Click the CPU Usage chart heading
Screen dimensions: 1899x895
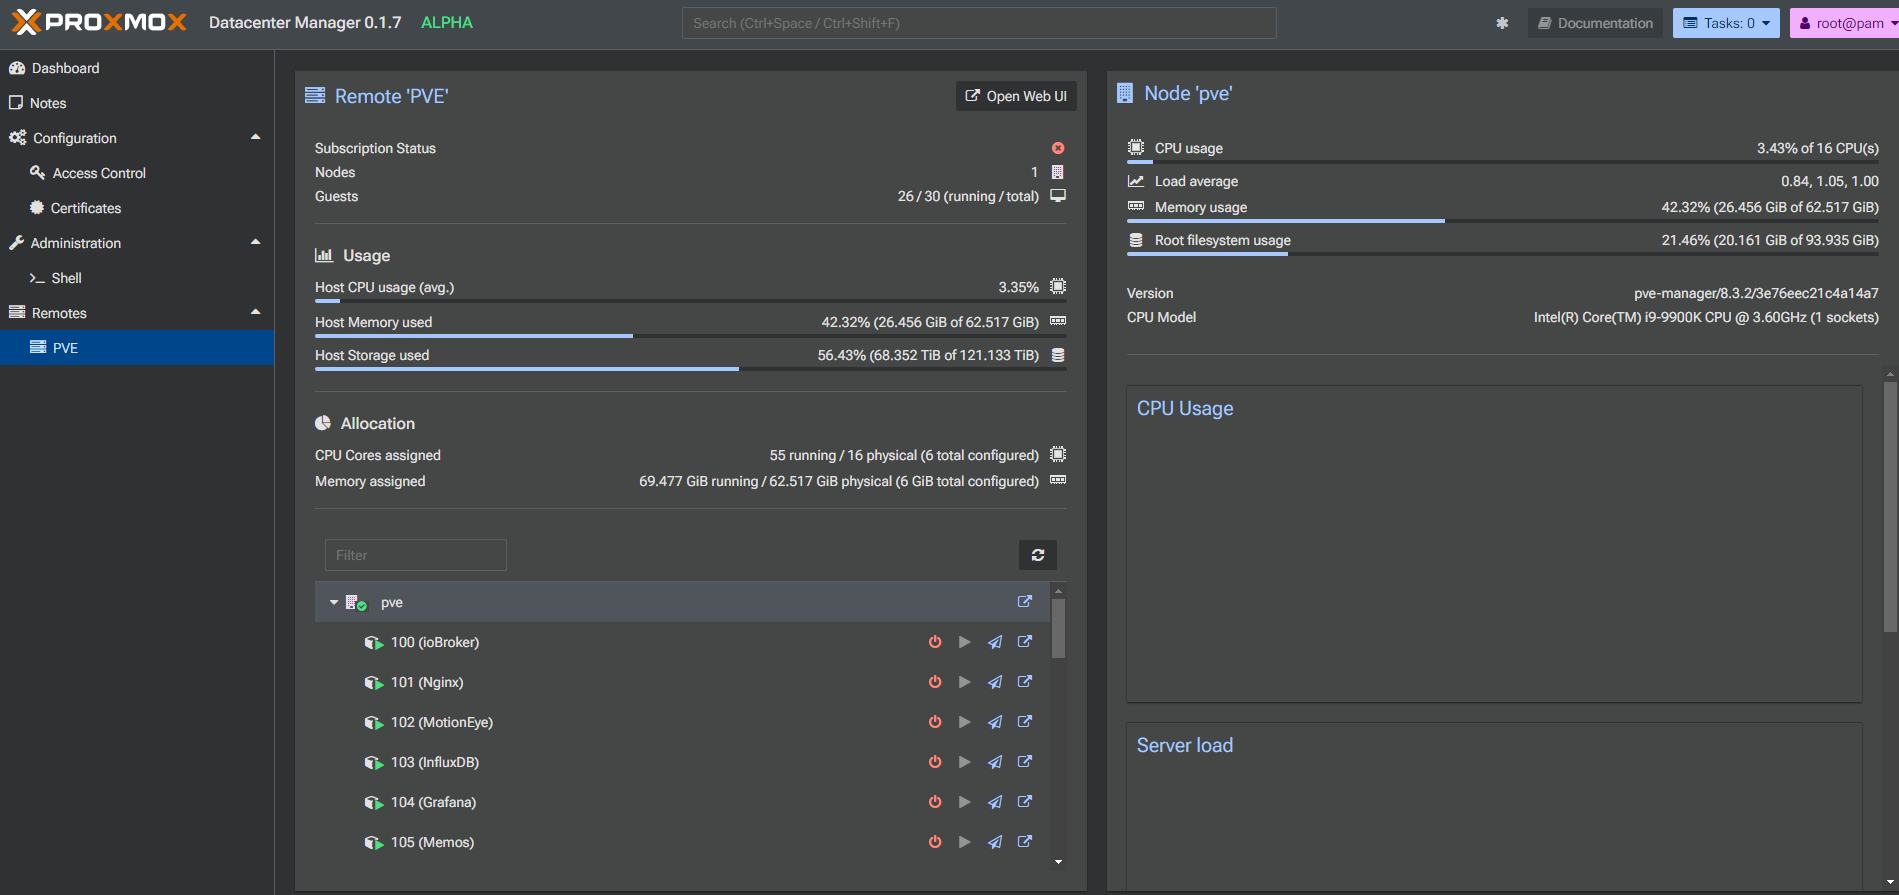point(1185,408)
